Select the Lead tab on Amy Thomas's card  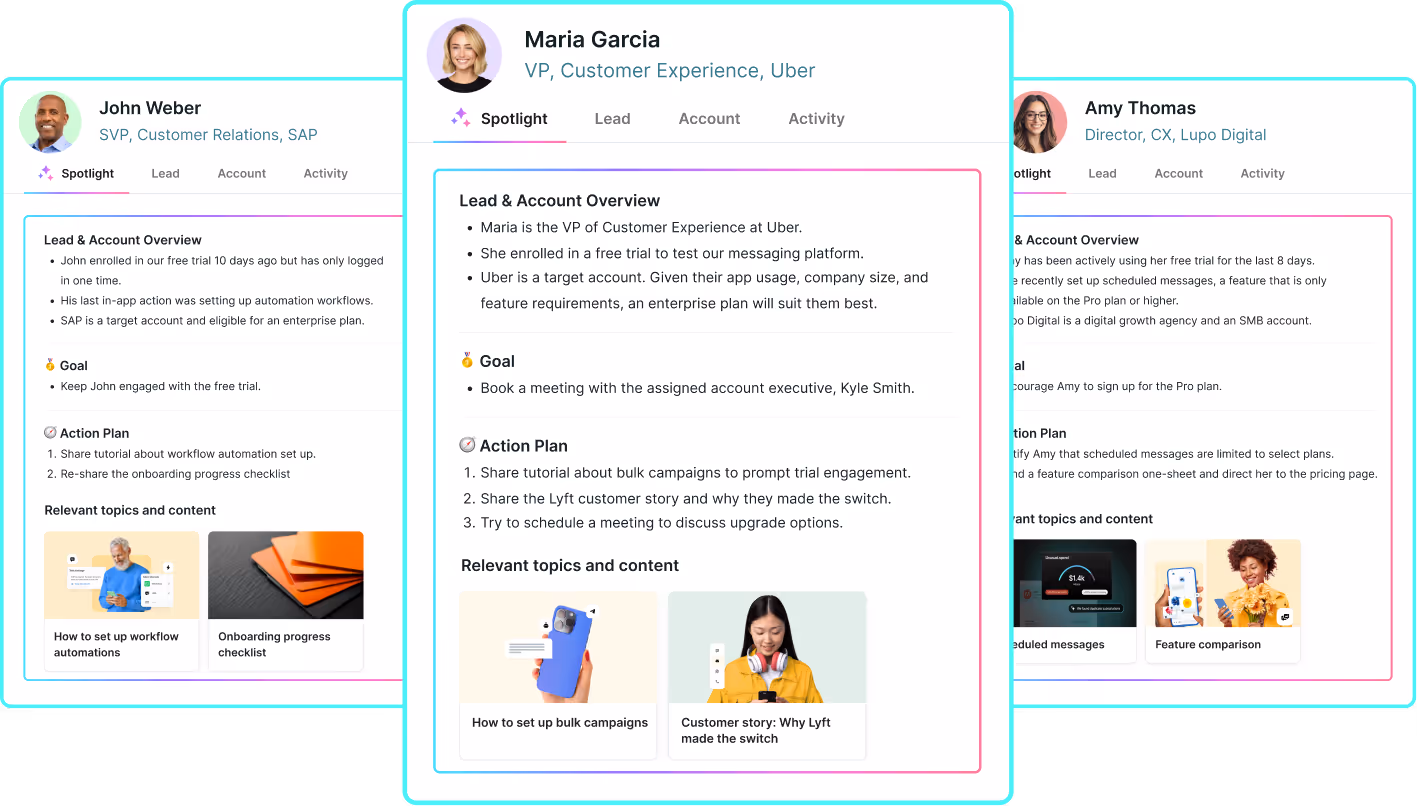tap(1102, 173)
